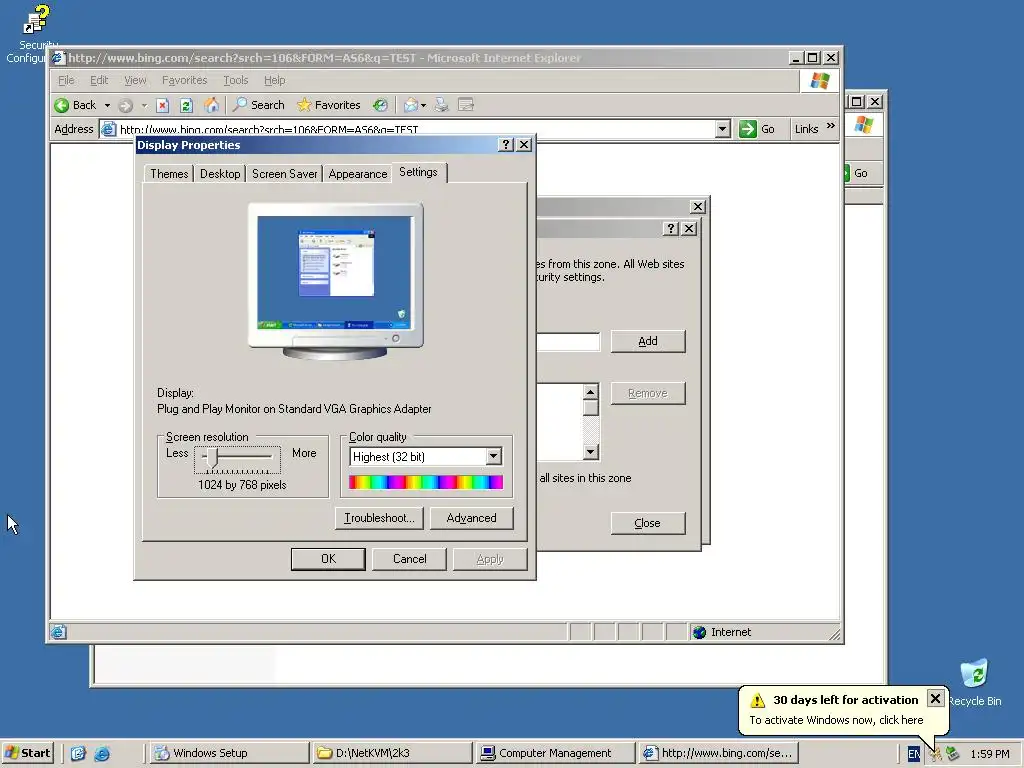Screen dimensions: 1024x768
Task: Click the green Go arrow button
Action: (748, 129)
